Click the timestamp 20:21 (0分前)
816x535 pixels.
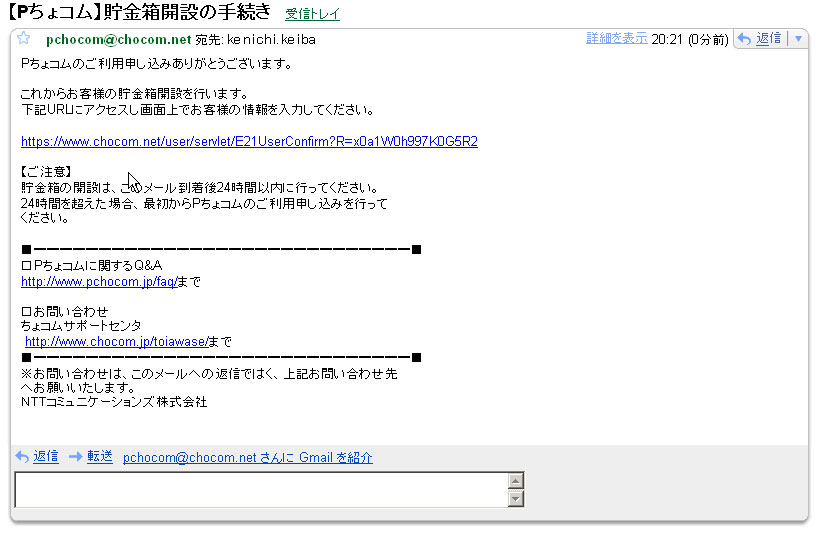pyautogui.click(x=690, y=40)
